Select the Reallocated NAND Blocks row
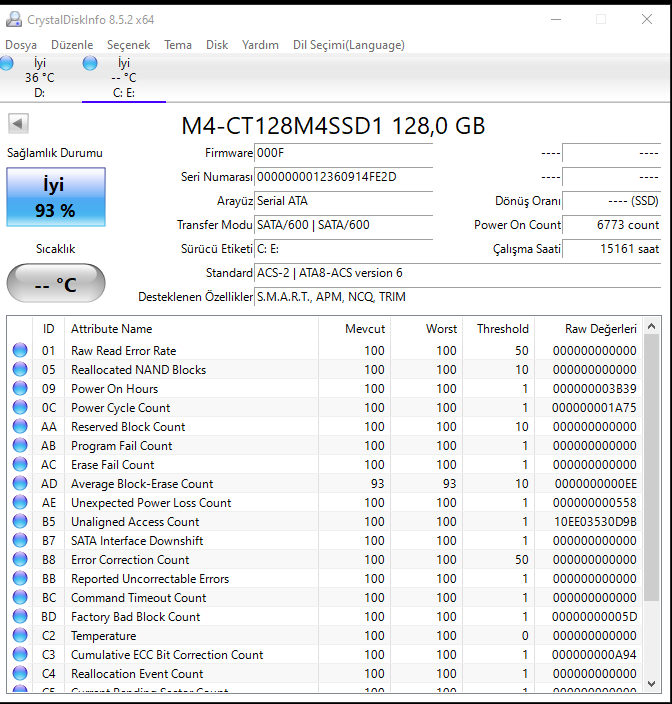 [138, 370]
